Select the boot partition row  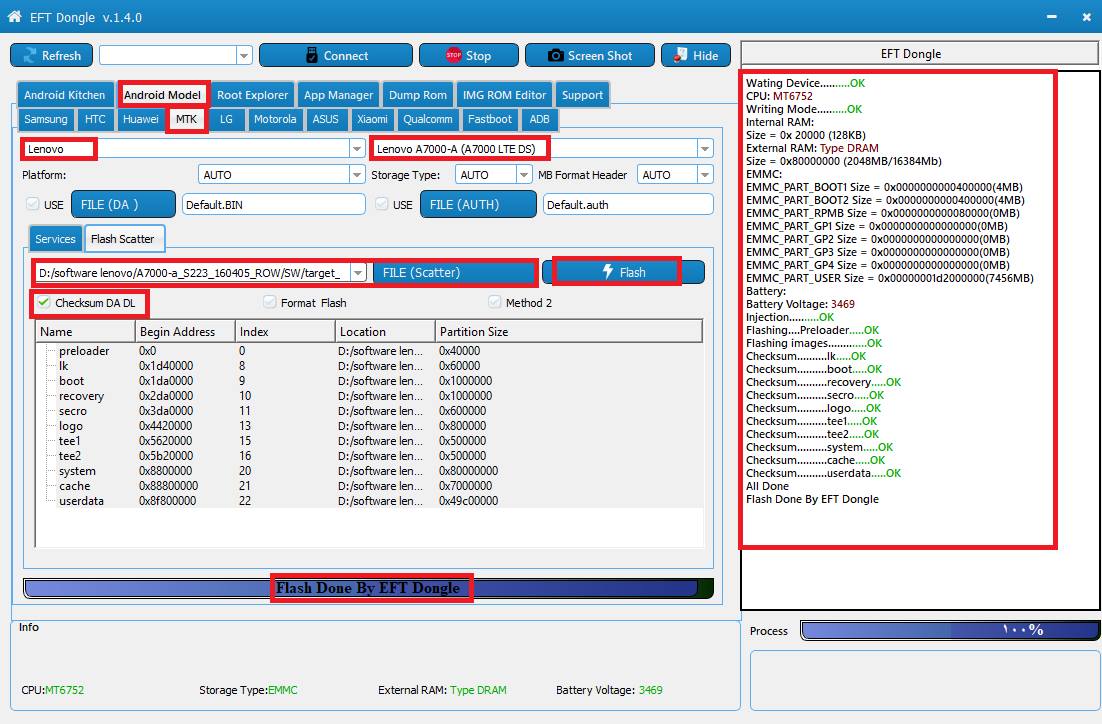click(369, 381)
